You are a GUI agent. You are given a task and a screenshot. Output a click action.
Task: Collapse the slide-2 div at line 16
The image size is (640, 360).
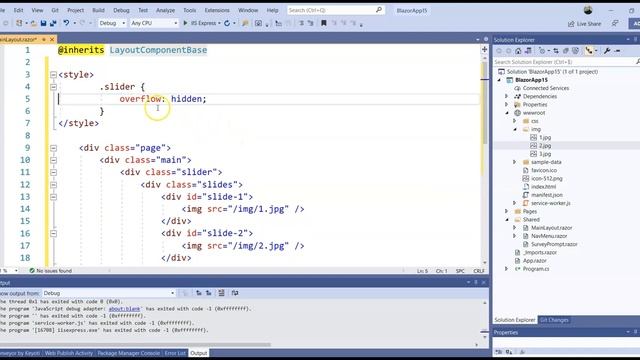tap(53, 233)
